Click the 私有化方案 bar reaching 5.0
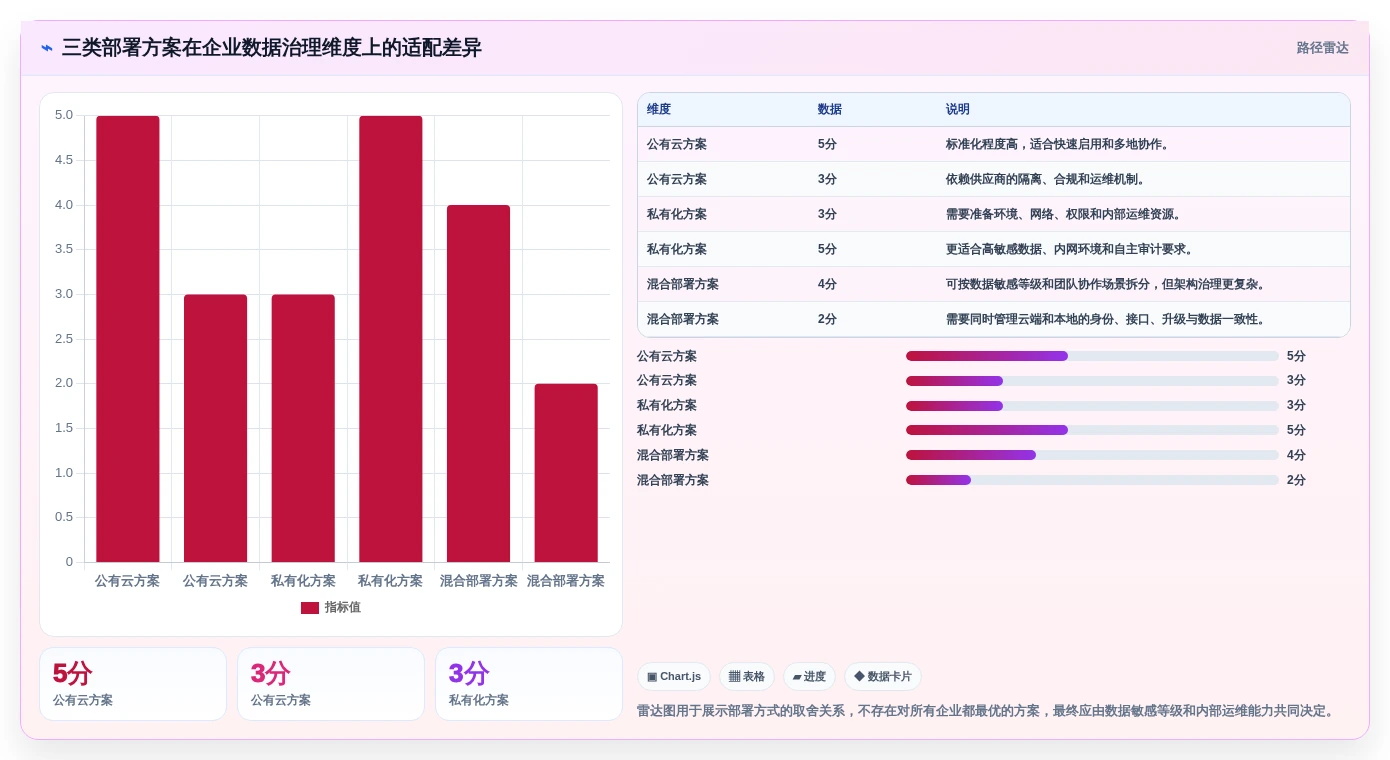Screen dimensions: 1390x760 (391, 339)
